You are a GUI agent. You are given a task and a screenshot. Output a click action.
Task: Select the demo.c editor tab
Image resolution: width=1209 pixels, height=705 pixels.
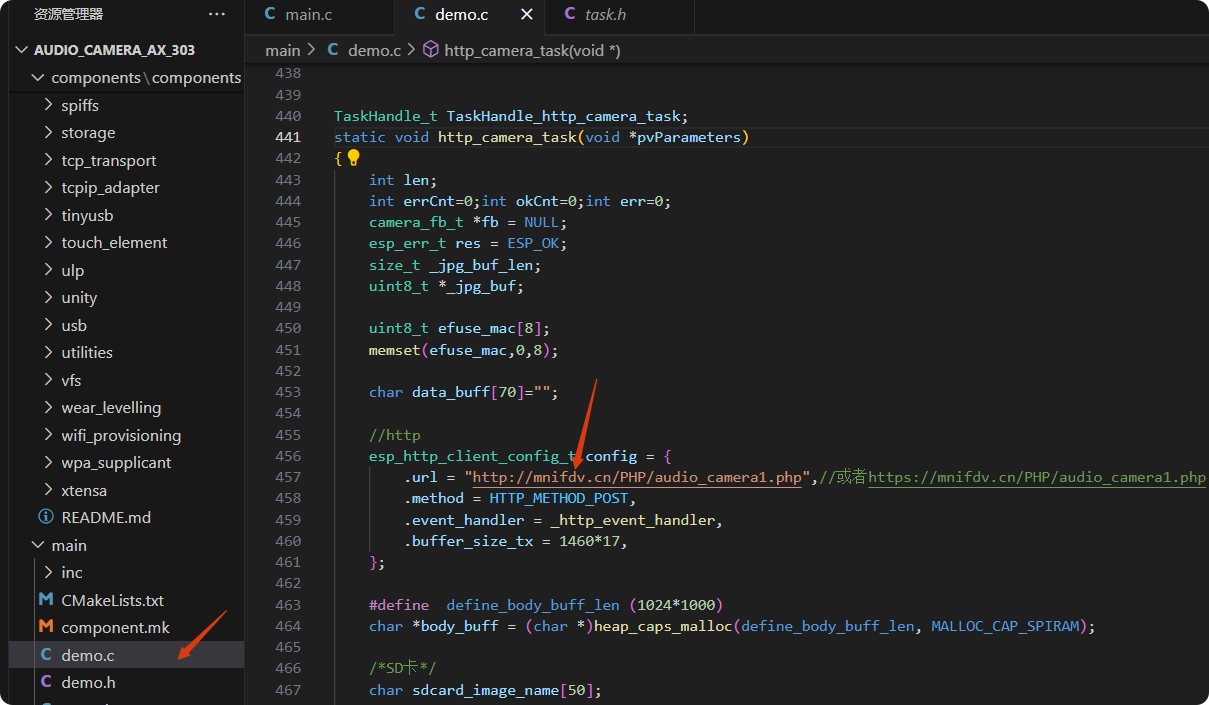coord(469,15)
